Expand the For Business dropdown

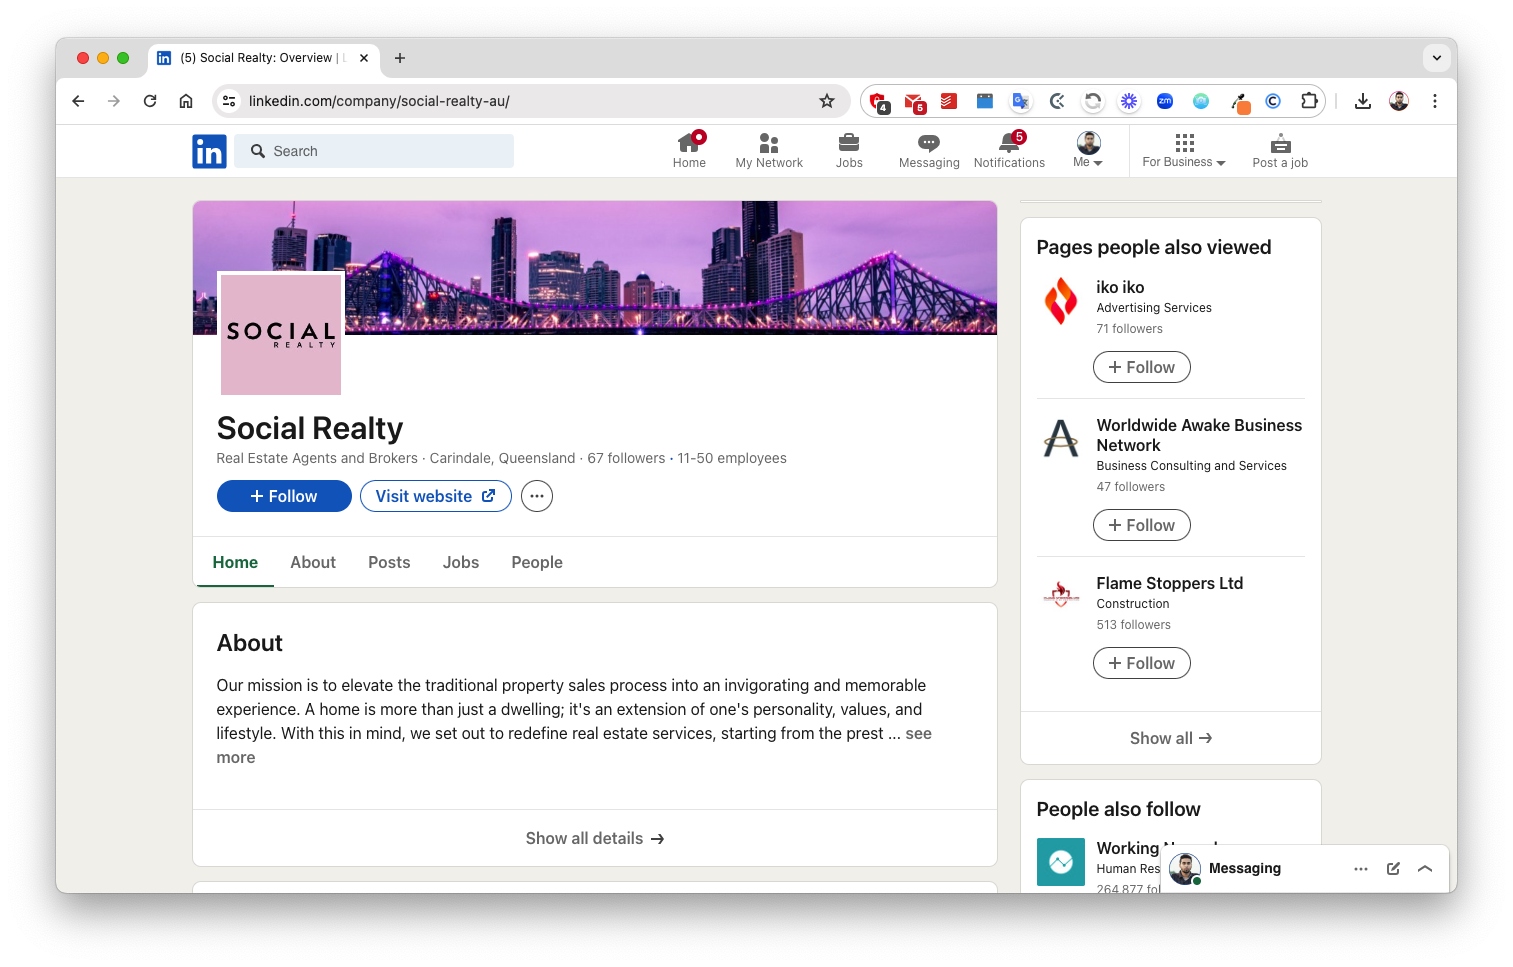click(1184, 162)
